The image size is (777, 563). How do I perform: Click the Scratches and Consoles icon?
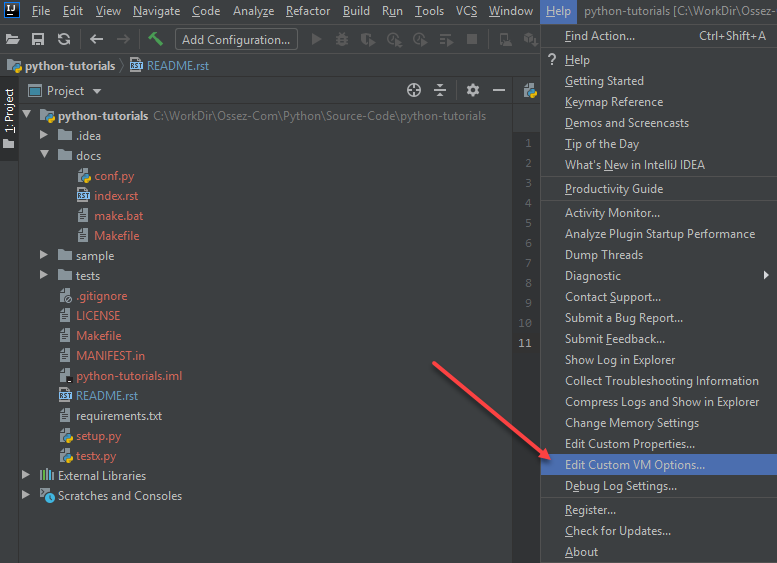click(47, 495)
